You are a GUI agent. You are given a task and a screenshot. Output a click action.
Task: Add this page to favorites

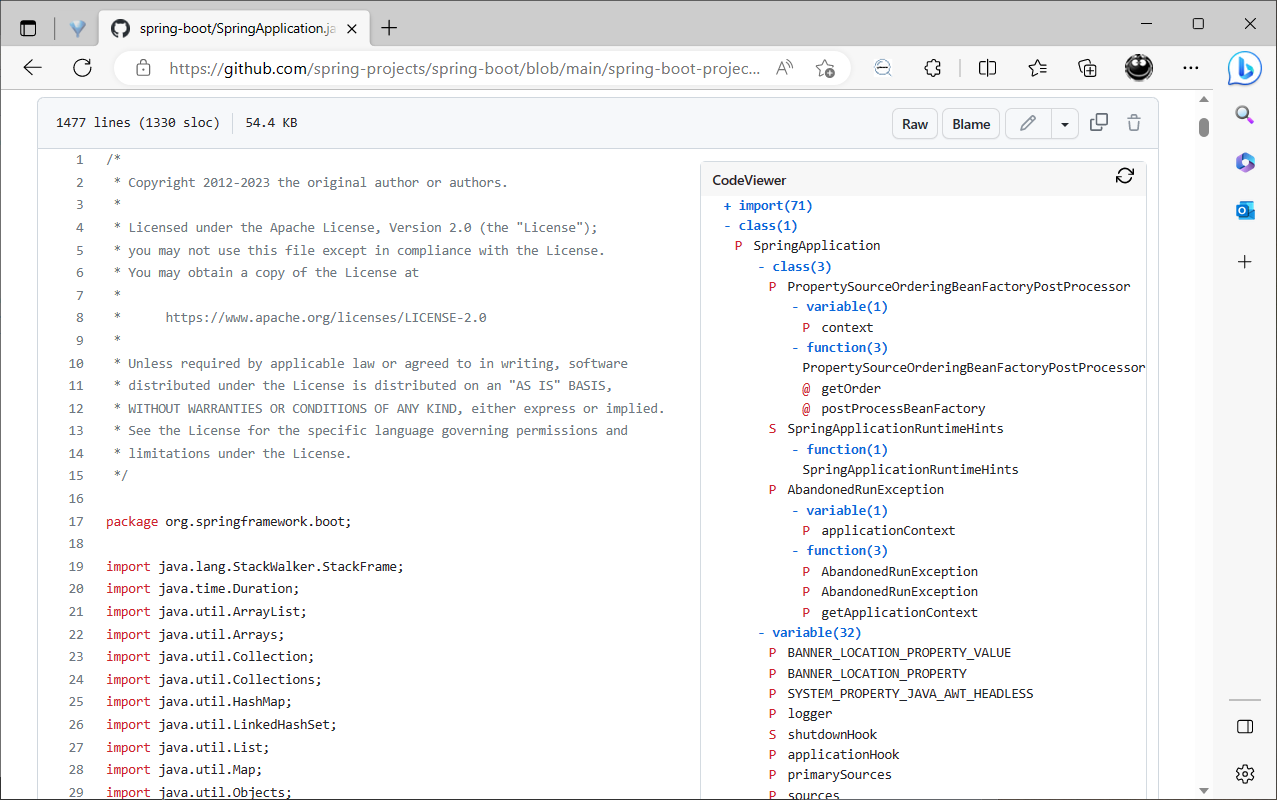[825, 68]
